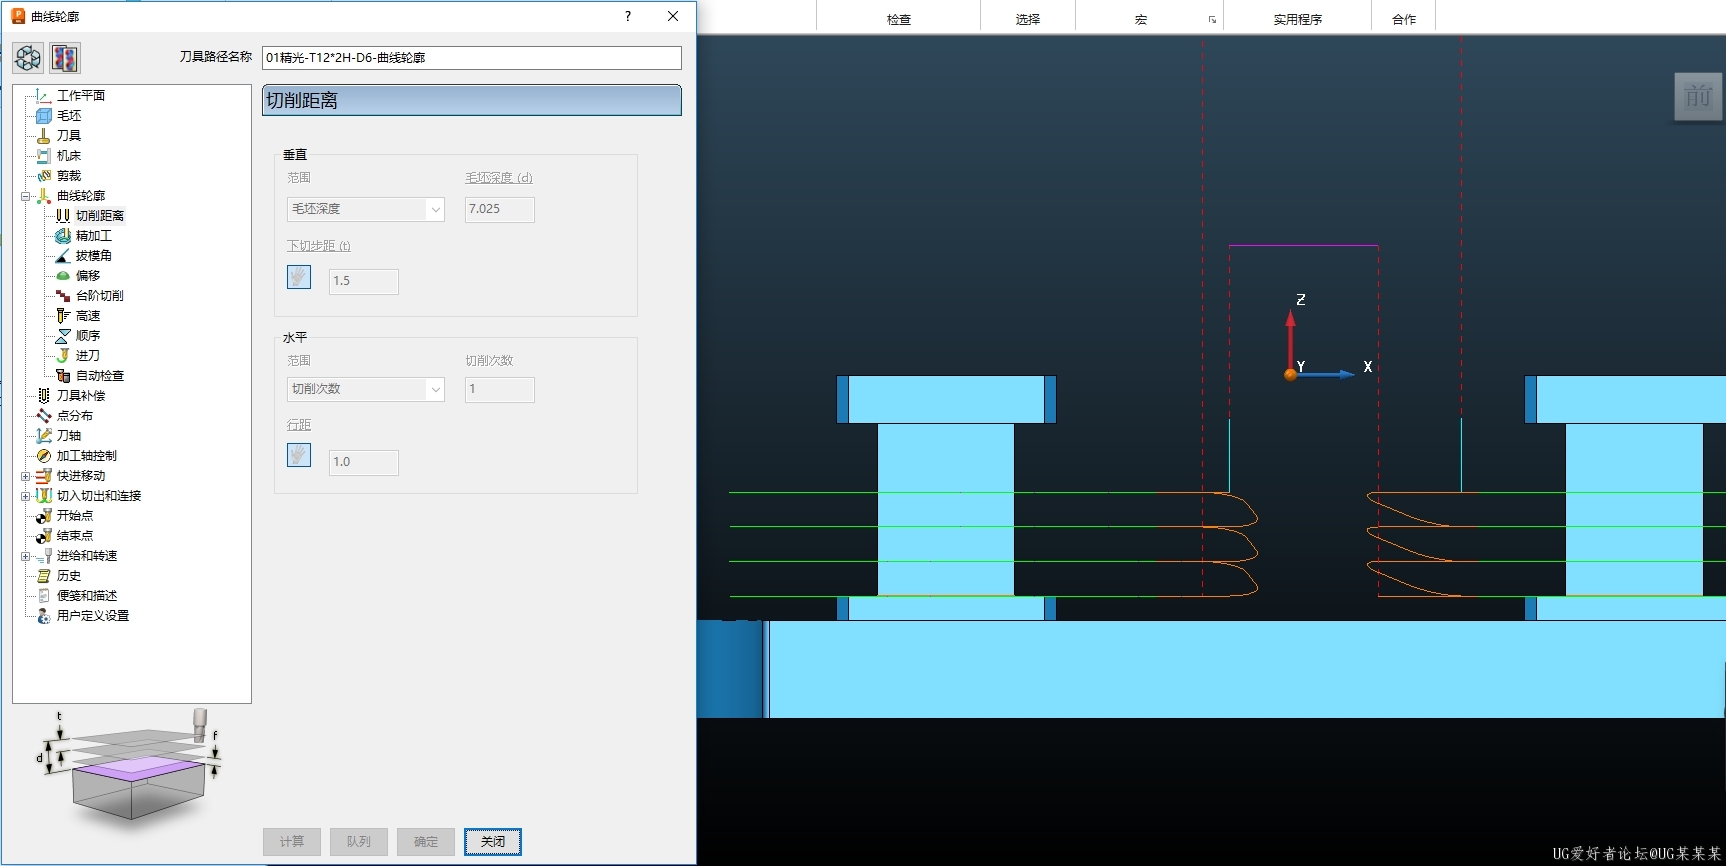Open the 合作 collaboration ribbon group

click(x=1404, y=19)
